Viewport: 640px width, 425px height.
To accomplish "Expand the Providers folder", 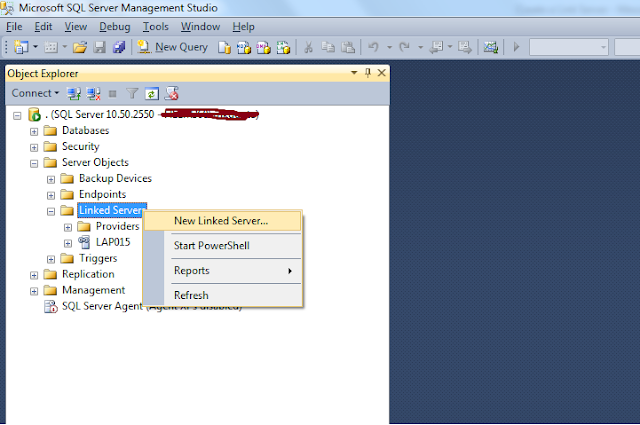I will tap(68, 227).
